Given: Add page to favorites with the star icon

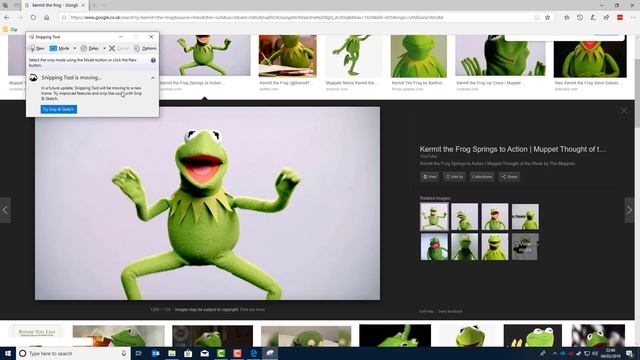Looking at the screenshot, I should click(548, 18).
